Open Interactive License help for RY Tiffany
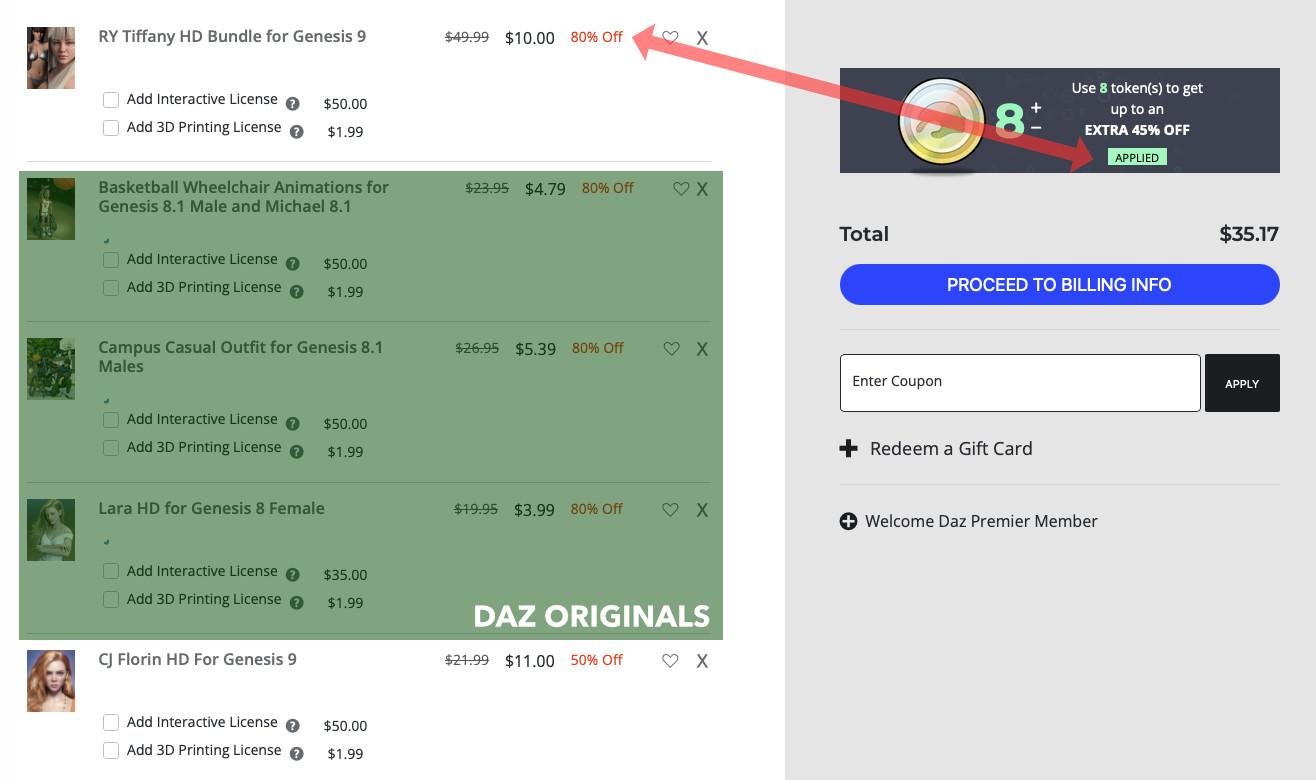Image resolution: width=1316 pixels, height=780 pixels. [x=293, y=104]
